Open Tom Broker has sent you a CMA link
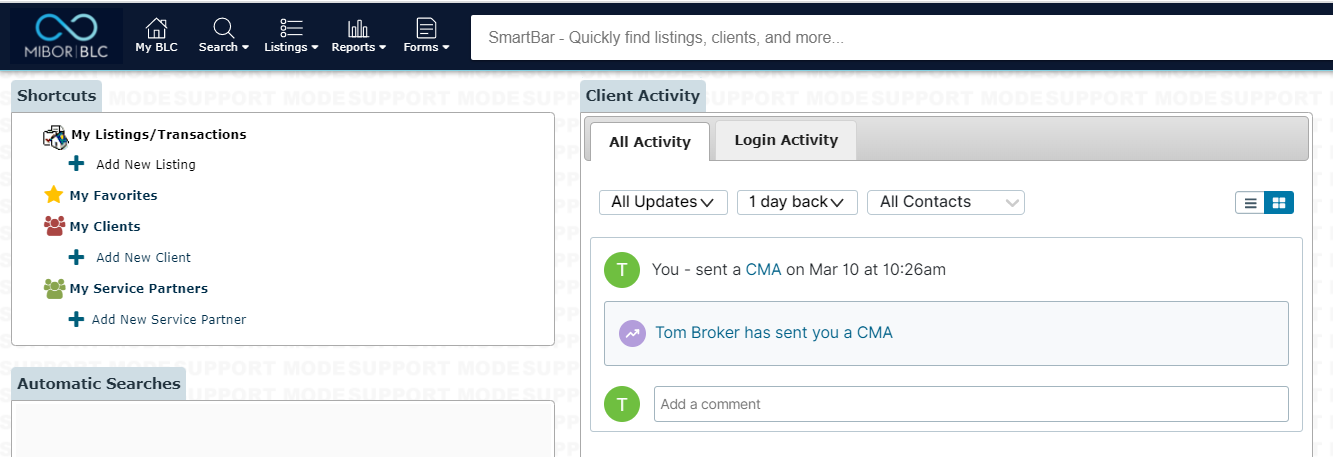This screenshot has height=457, width=1333. (773, 333)
